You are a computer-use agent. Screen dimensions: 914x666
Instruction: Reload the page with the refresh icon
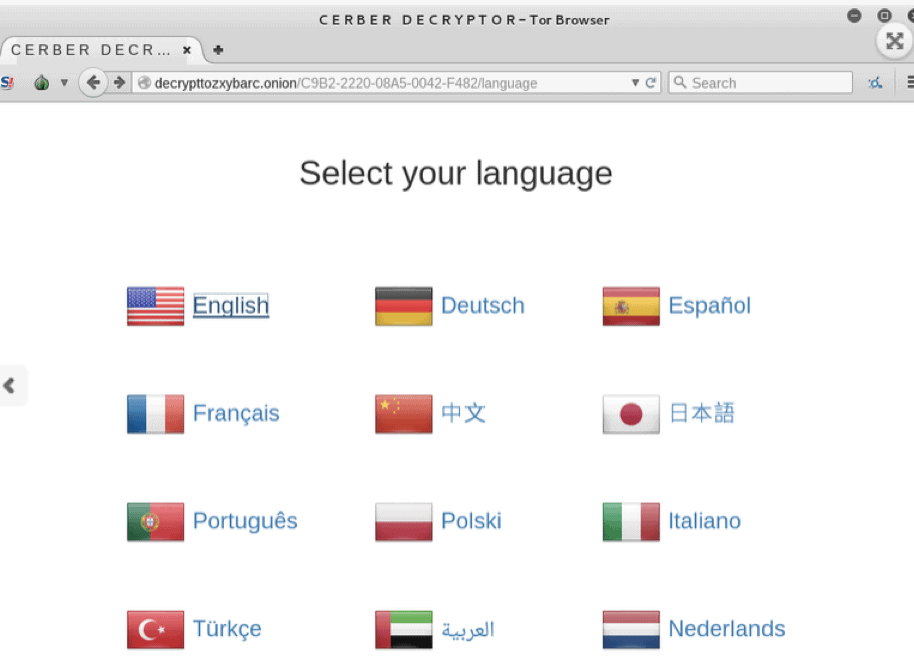[x=651, y=83]
